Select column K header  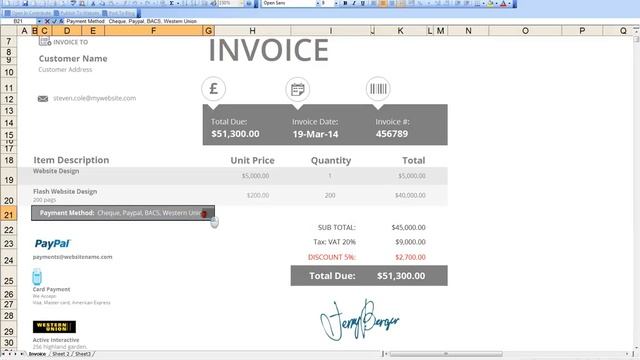400,31
